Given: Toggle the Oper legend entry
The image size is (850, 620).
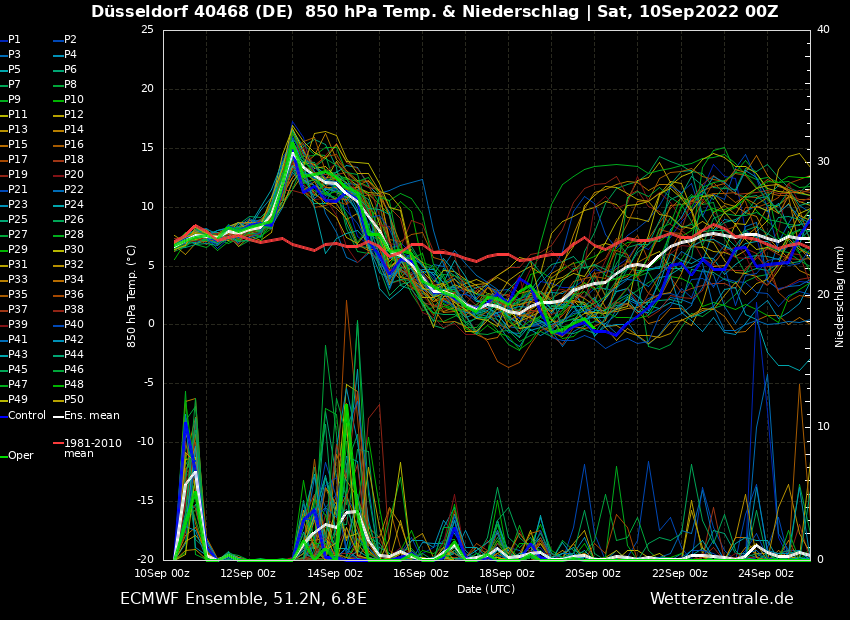Looking at the screenshot, I should [20, 456].
